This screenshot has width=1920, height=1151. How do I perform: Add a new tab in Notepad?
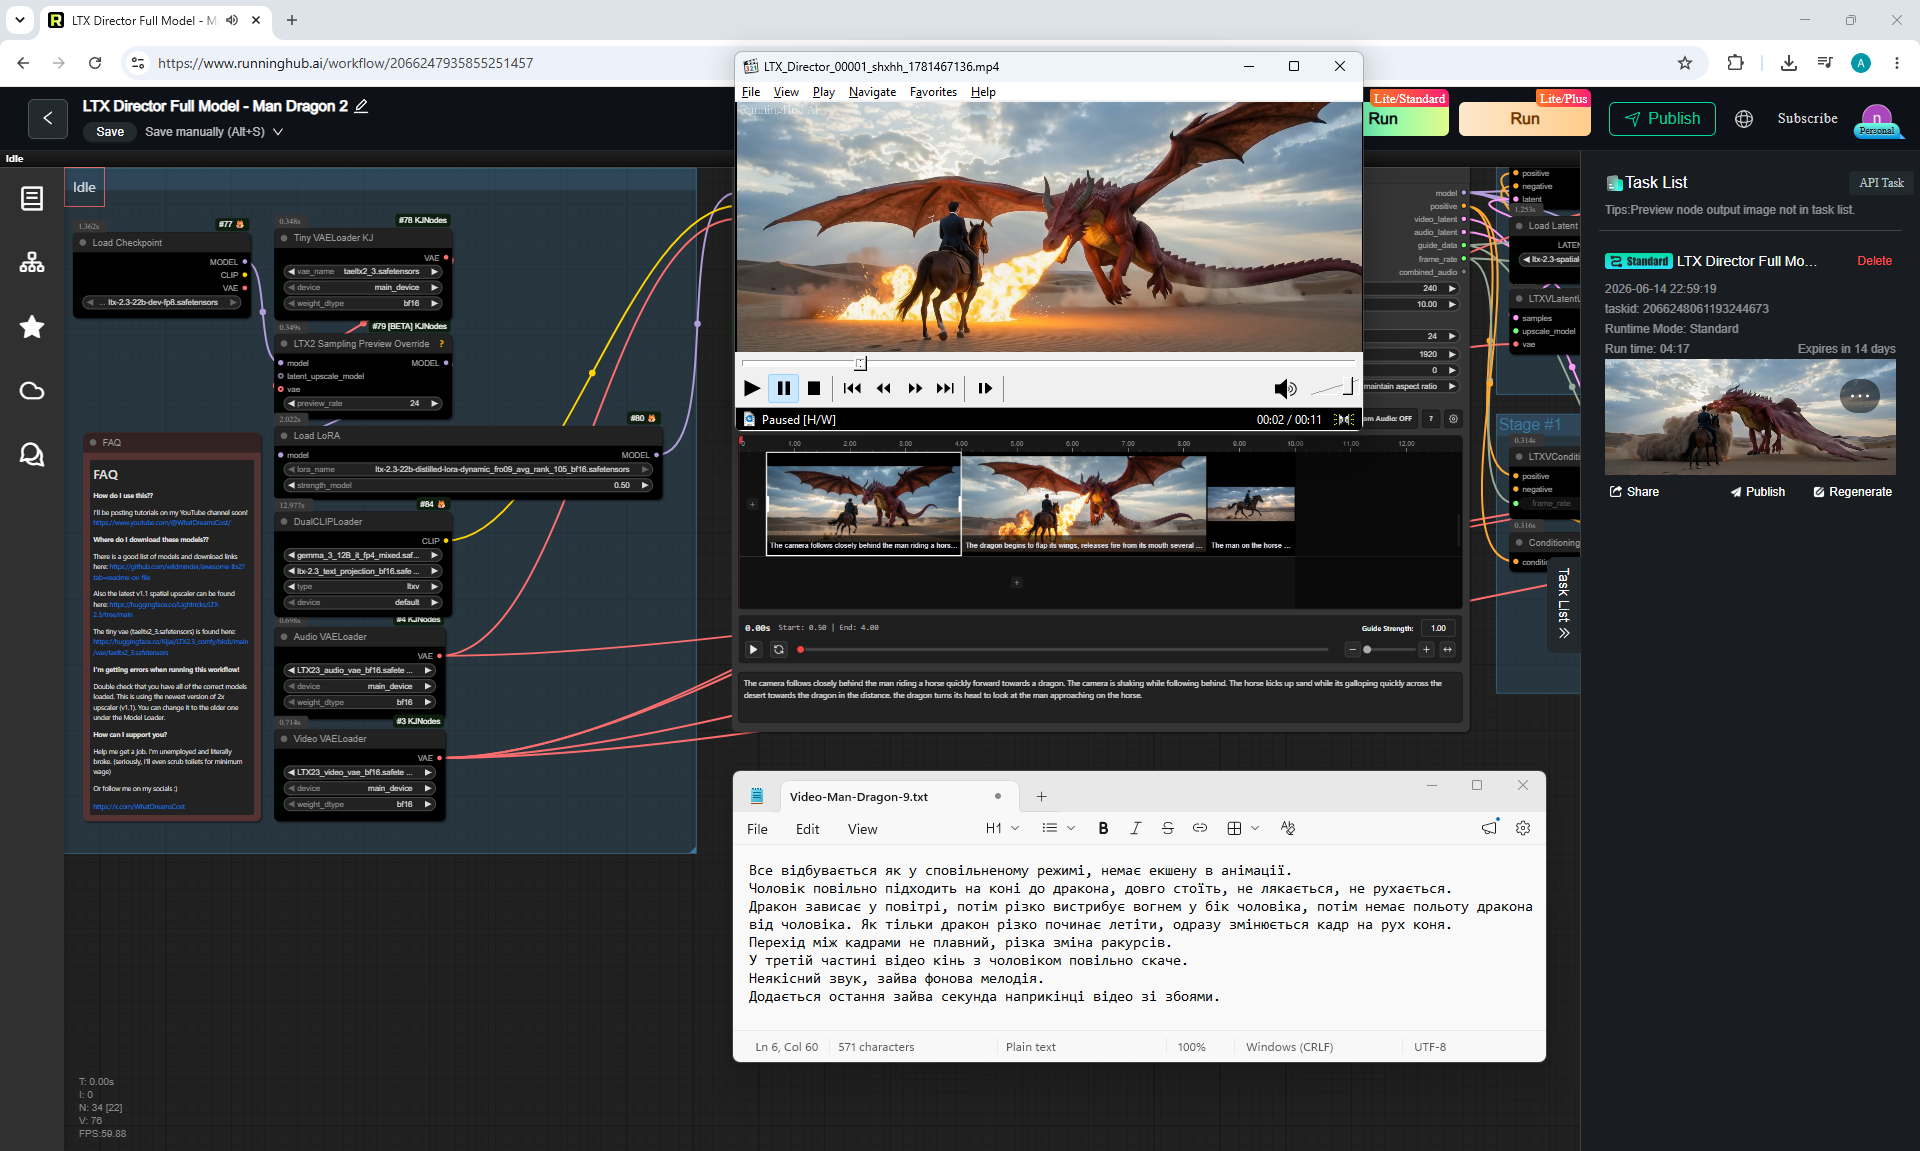click(x=1041, y=797)
